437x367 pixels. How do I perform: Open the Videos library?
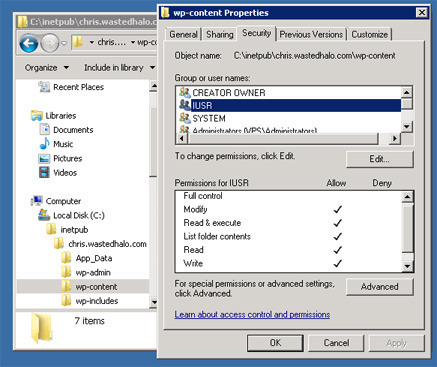tap(65, 173)
